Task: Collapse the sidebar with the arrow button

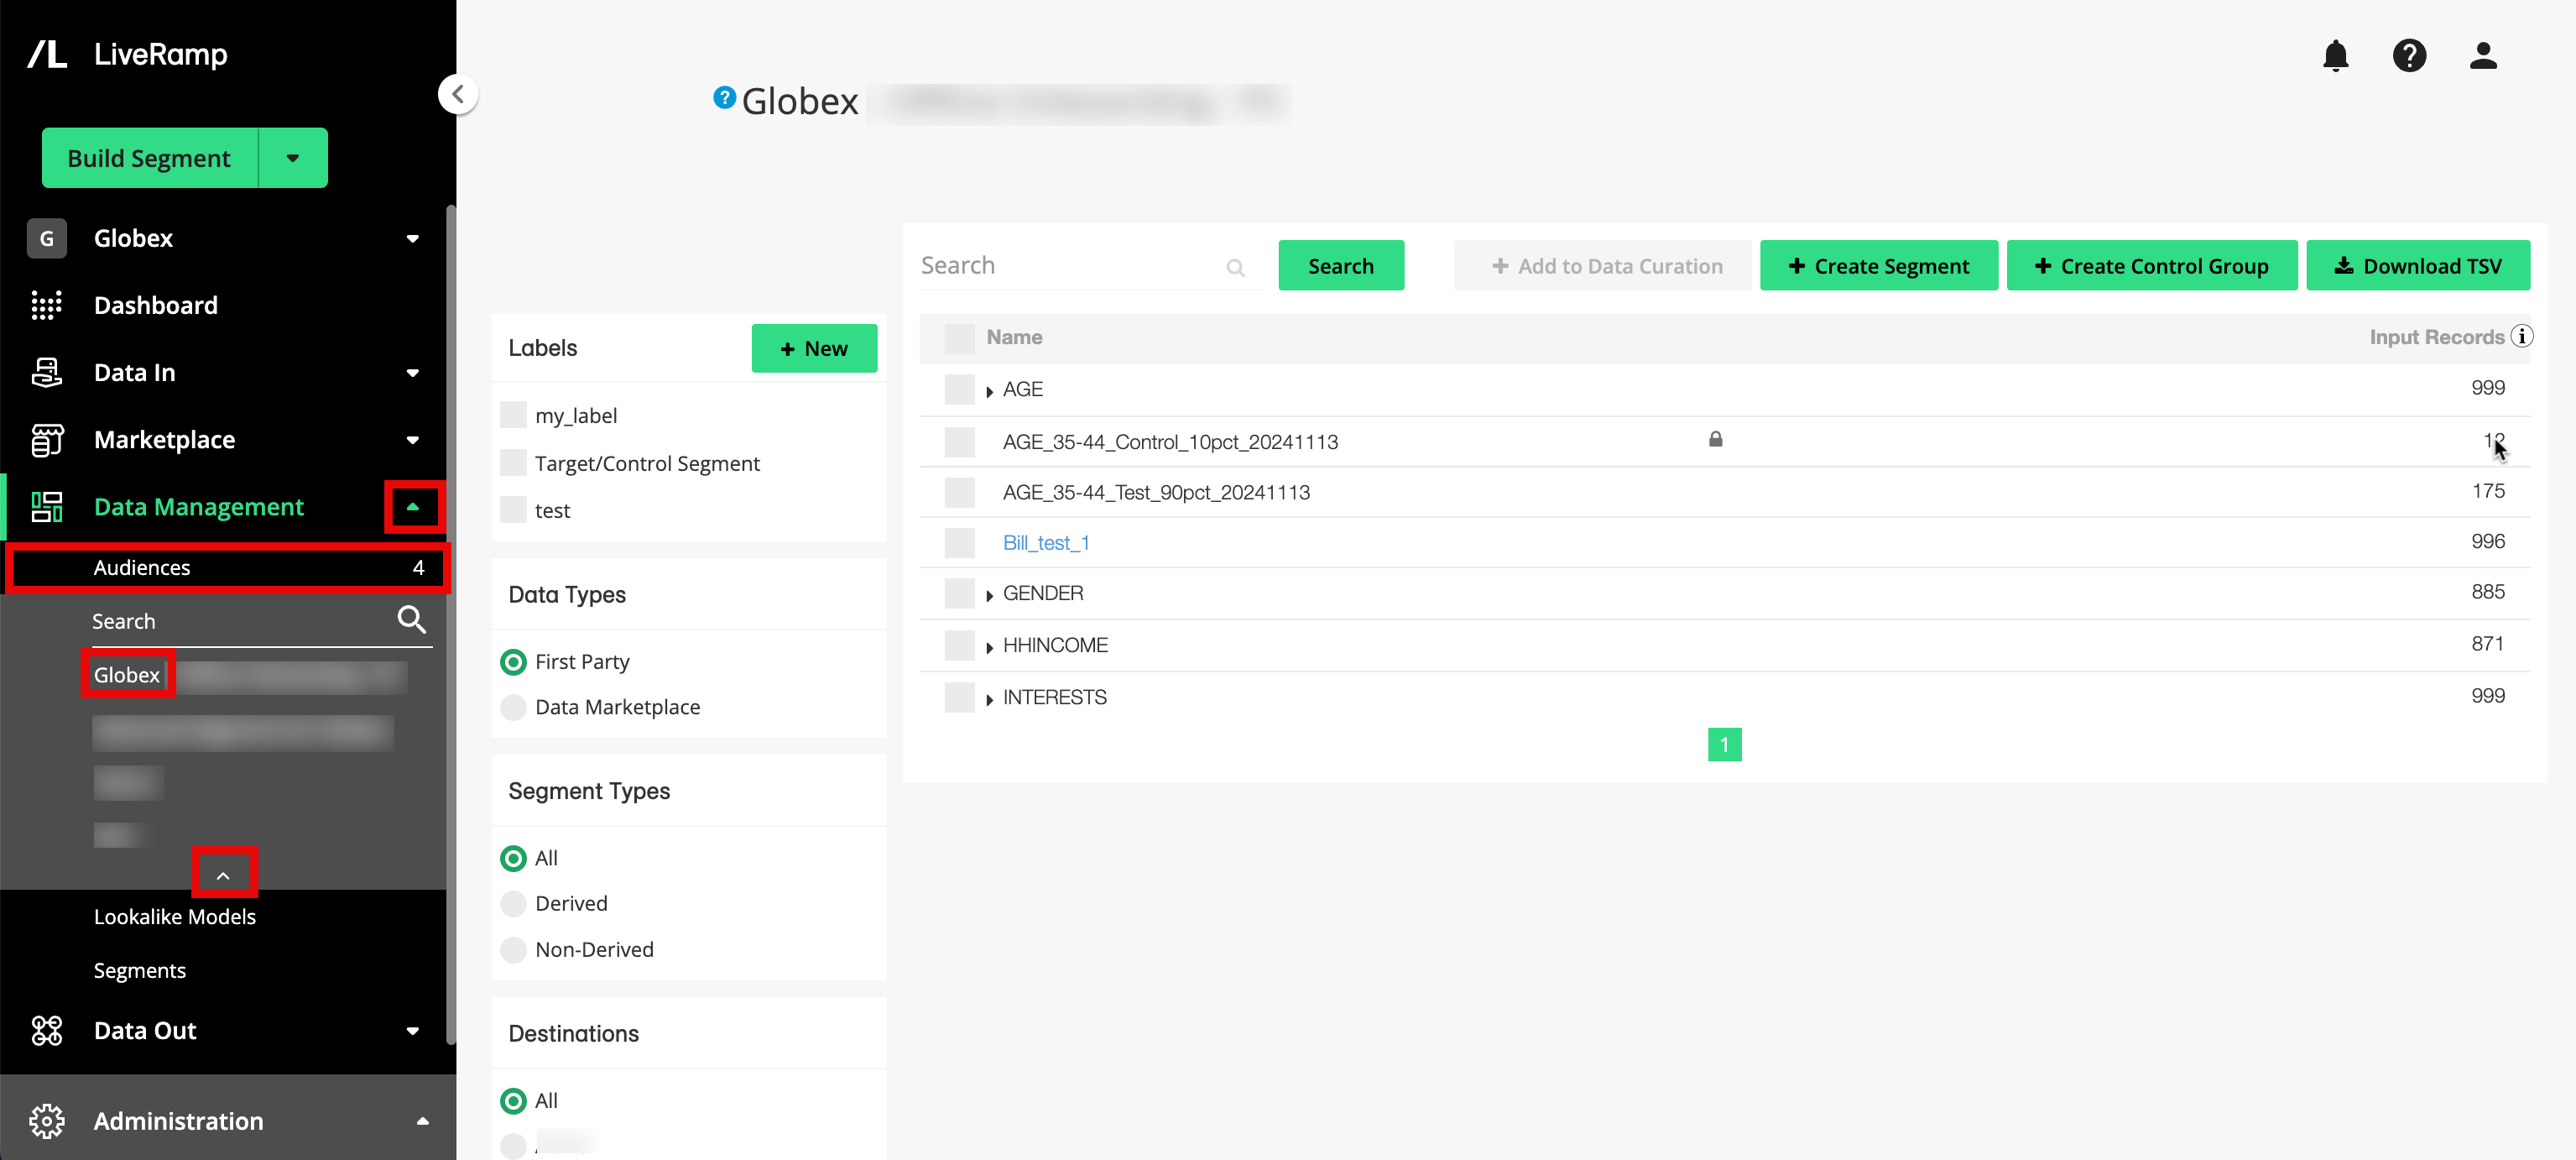Action: 458,94
